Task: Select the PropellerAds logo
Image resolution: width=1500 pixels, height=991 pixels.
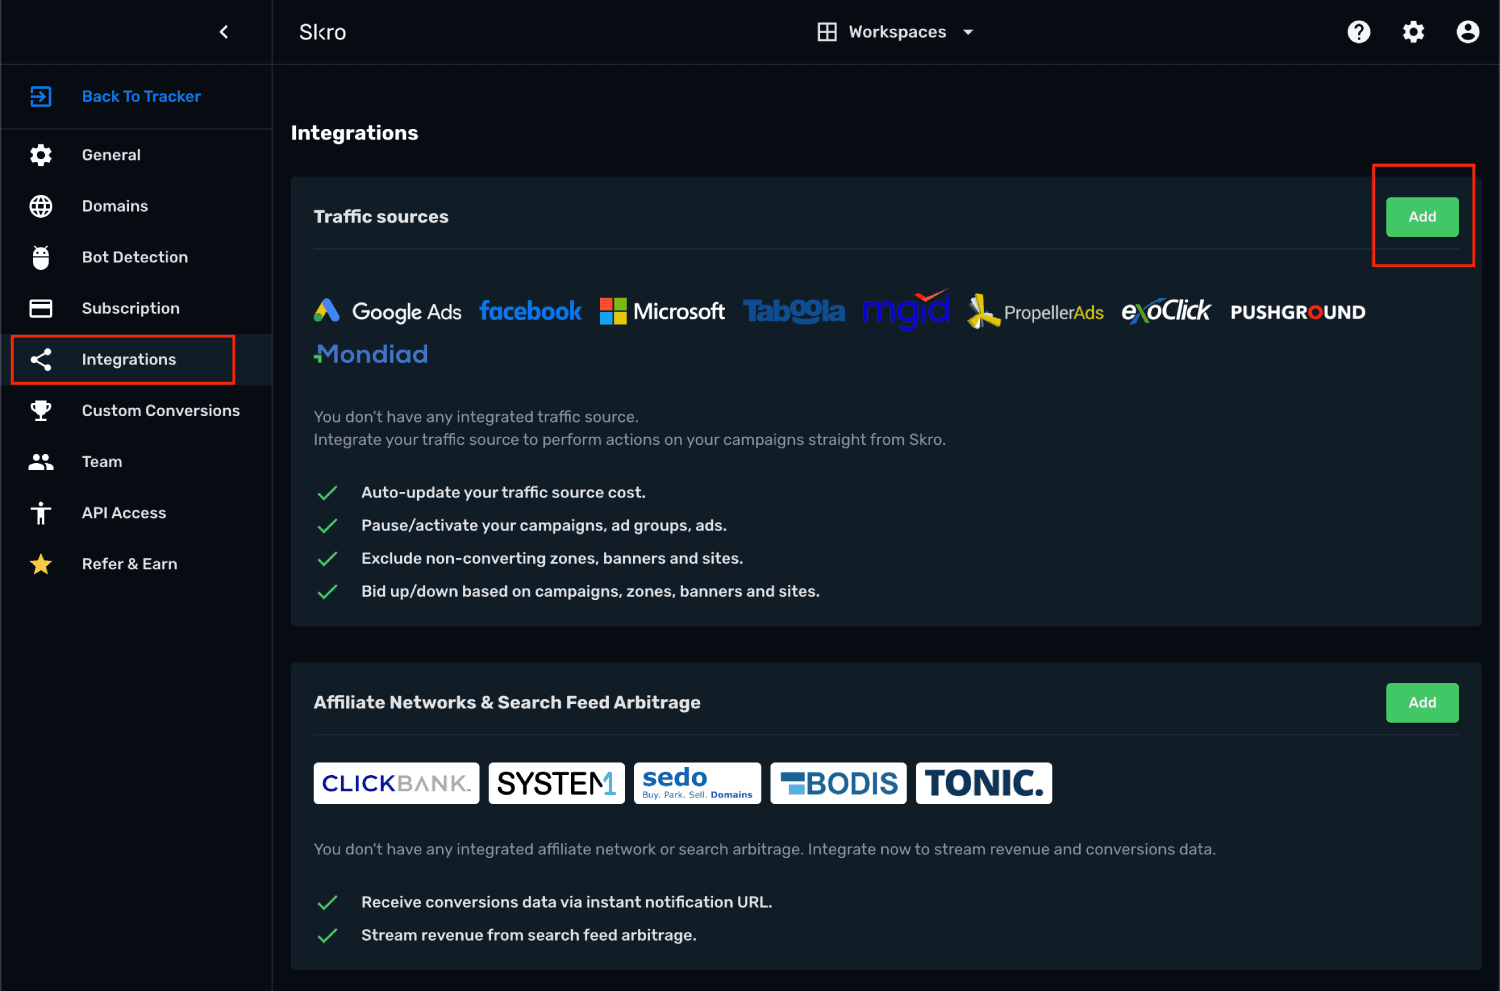Action: pyautogui.click(x=1035, y=311)
